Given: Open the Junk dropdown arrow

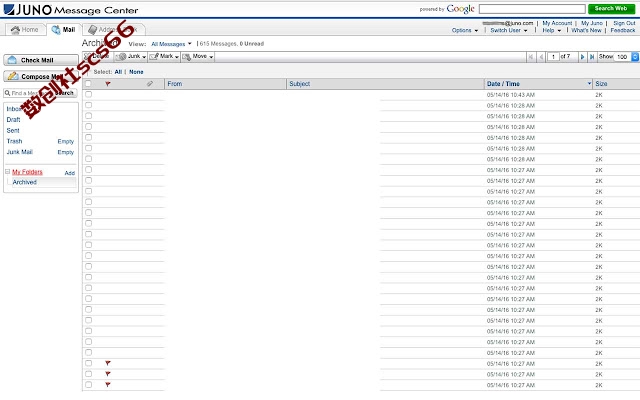Looking at the screenshot, I should tap(144, 57).
